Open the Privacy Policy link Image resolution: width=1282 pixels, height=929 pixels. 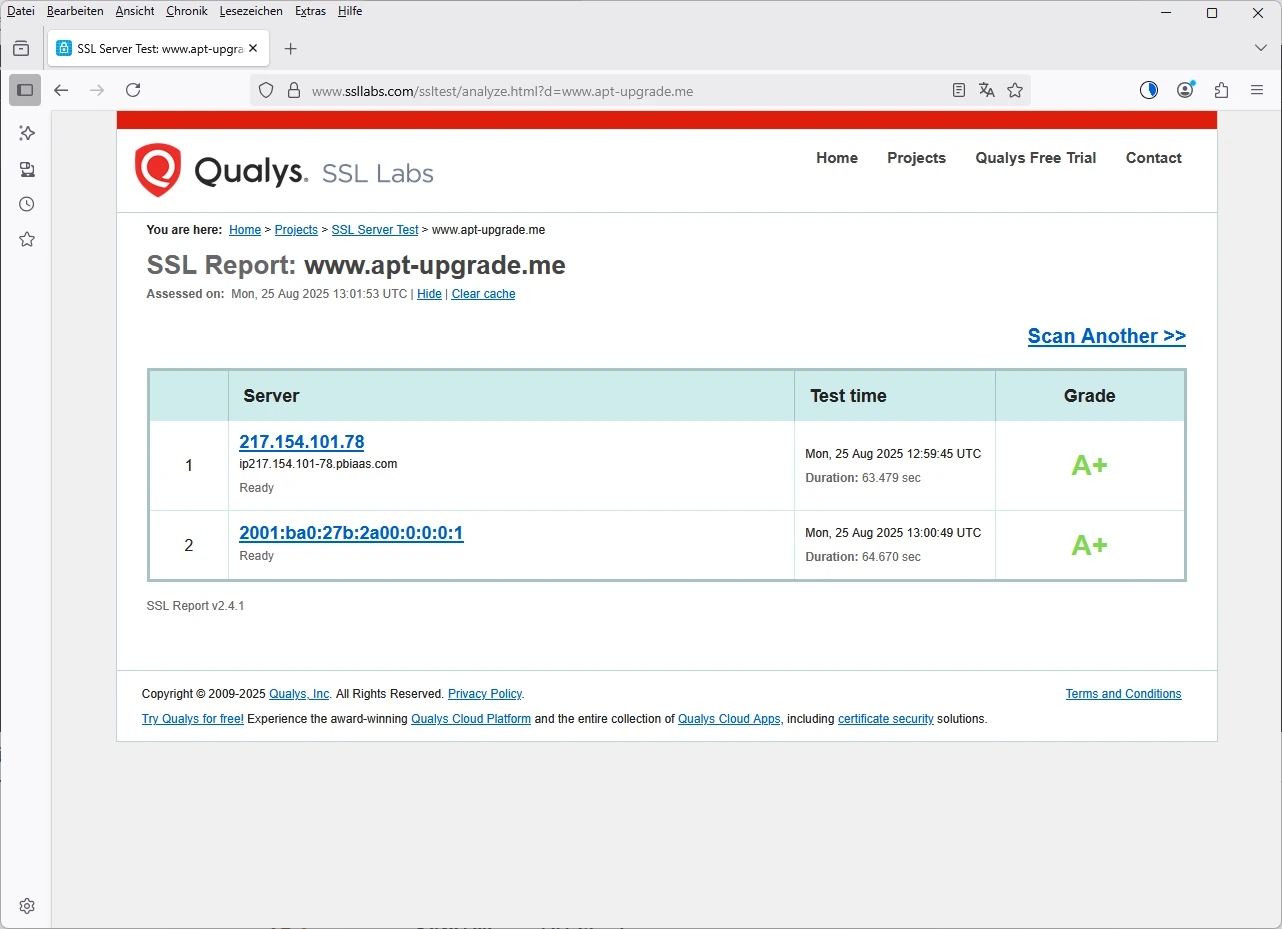tap(485, 694)
